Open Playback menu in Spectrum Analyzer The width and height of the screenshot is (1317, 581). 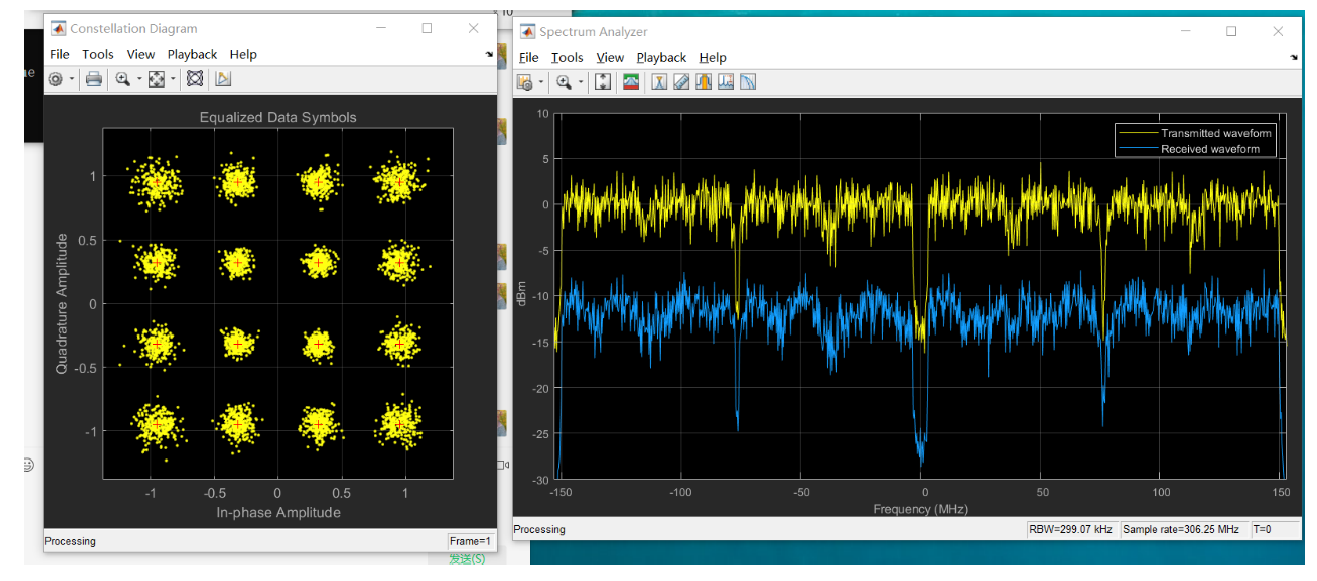[661, 58]
